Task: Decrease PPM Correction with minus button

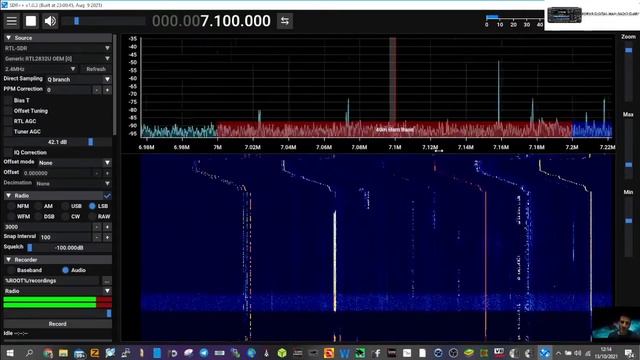Action: 97,90
